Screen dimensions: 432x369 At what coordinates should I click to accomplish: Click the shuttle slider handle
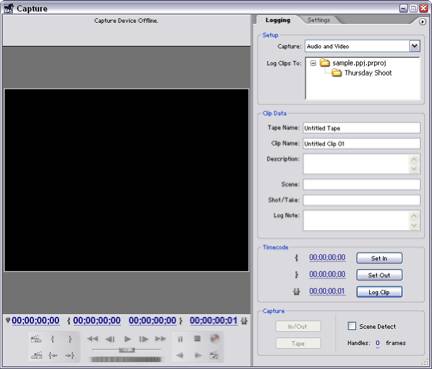[x=127, y=350]
